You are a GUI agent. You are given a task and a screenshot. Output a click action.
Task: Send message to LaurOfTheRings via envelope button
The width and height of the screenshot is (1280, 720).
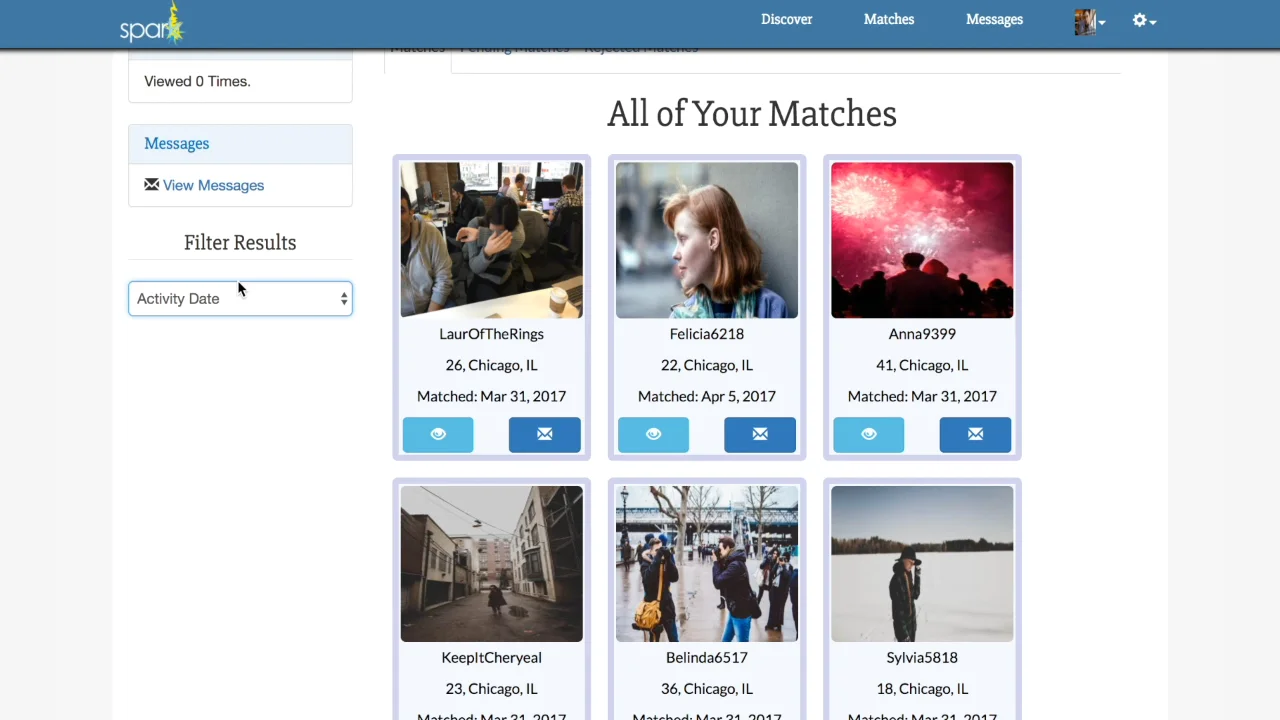click(544, 434)
